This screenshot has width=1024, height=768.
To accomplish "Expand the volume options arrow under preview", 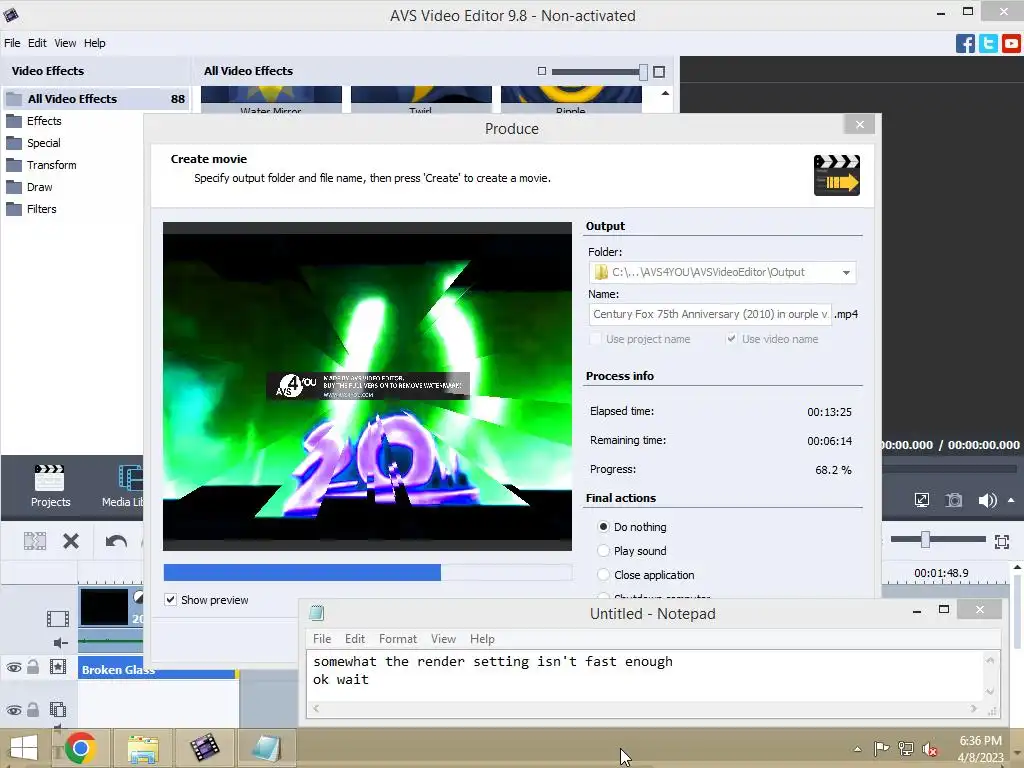I will point(1011,500).
